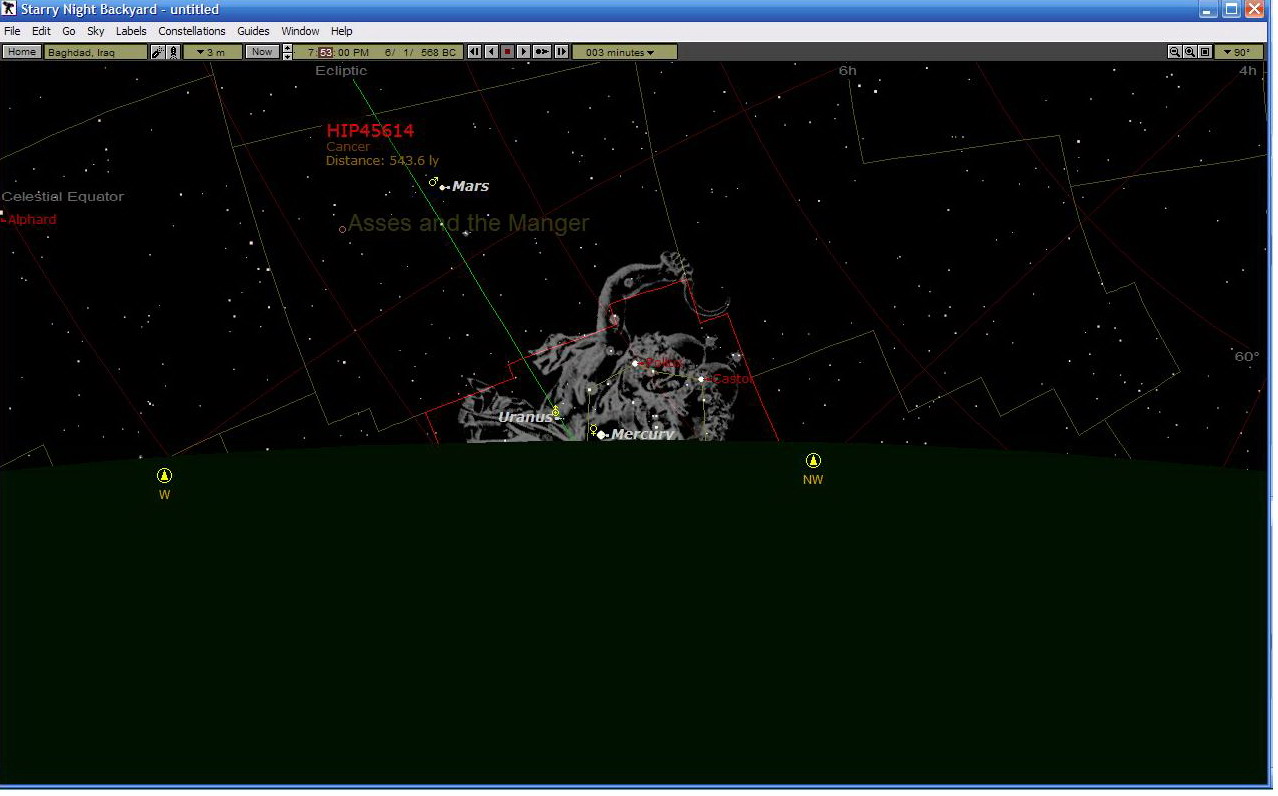Select the hour value in the time field
The height and width of the screenshot is (796, 1278).
click(x=311, y=52)
